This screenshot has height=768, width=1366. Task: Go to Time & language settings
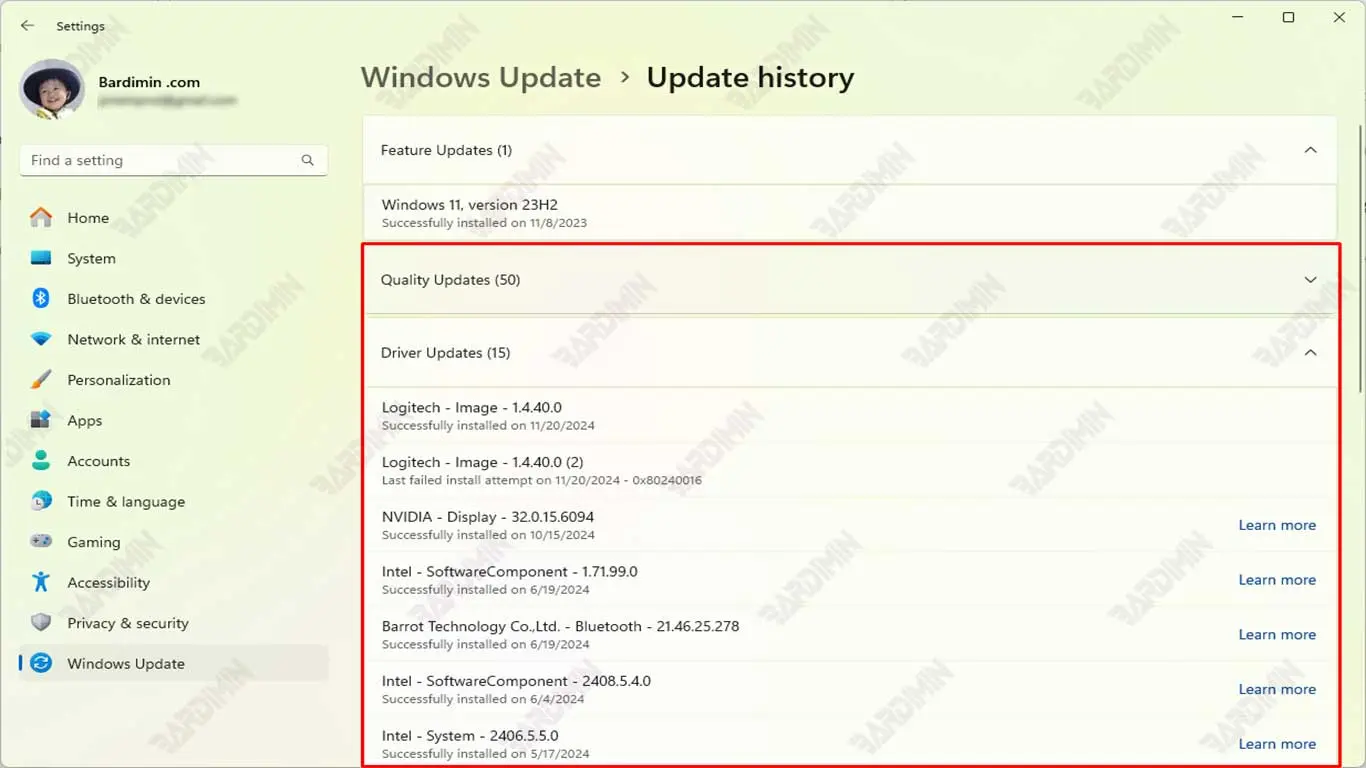click(125, 501)
